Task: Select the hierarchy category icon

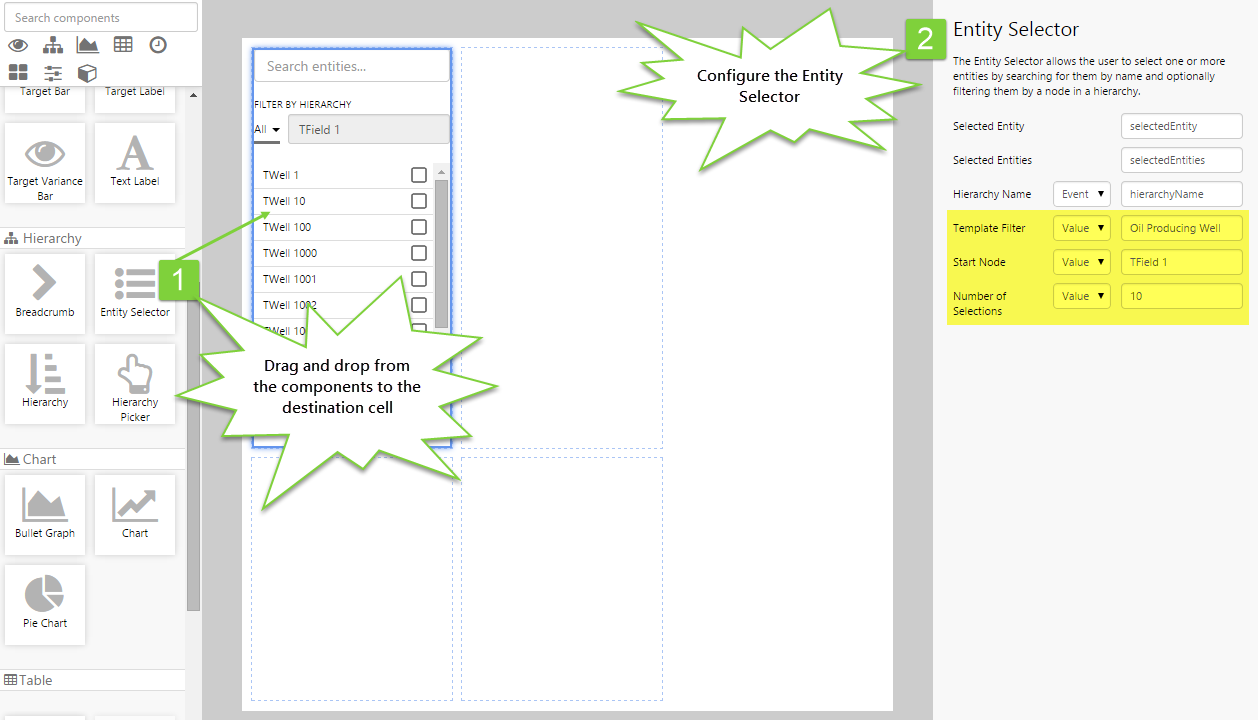Action: (53, 45)
